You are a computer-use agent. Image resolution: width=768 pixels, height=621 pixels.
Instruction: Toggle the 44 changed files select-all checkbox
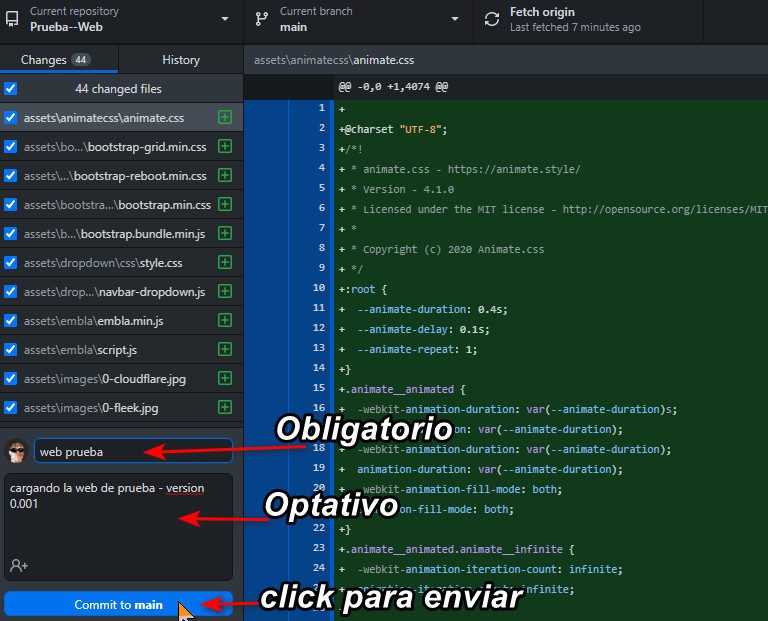10,89
